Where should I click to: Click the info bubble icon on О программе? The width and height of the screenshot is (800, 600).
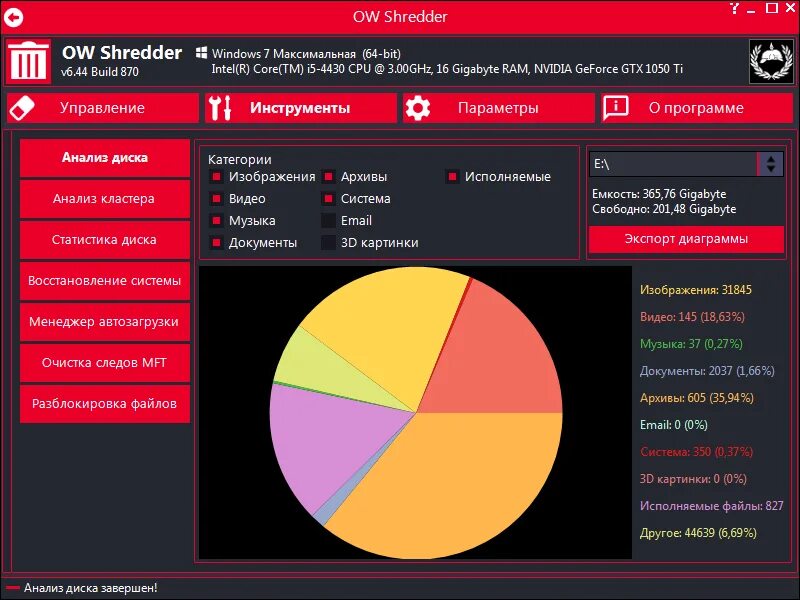click(616, 108)
